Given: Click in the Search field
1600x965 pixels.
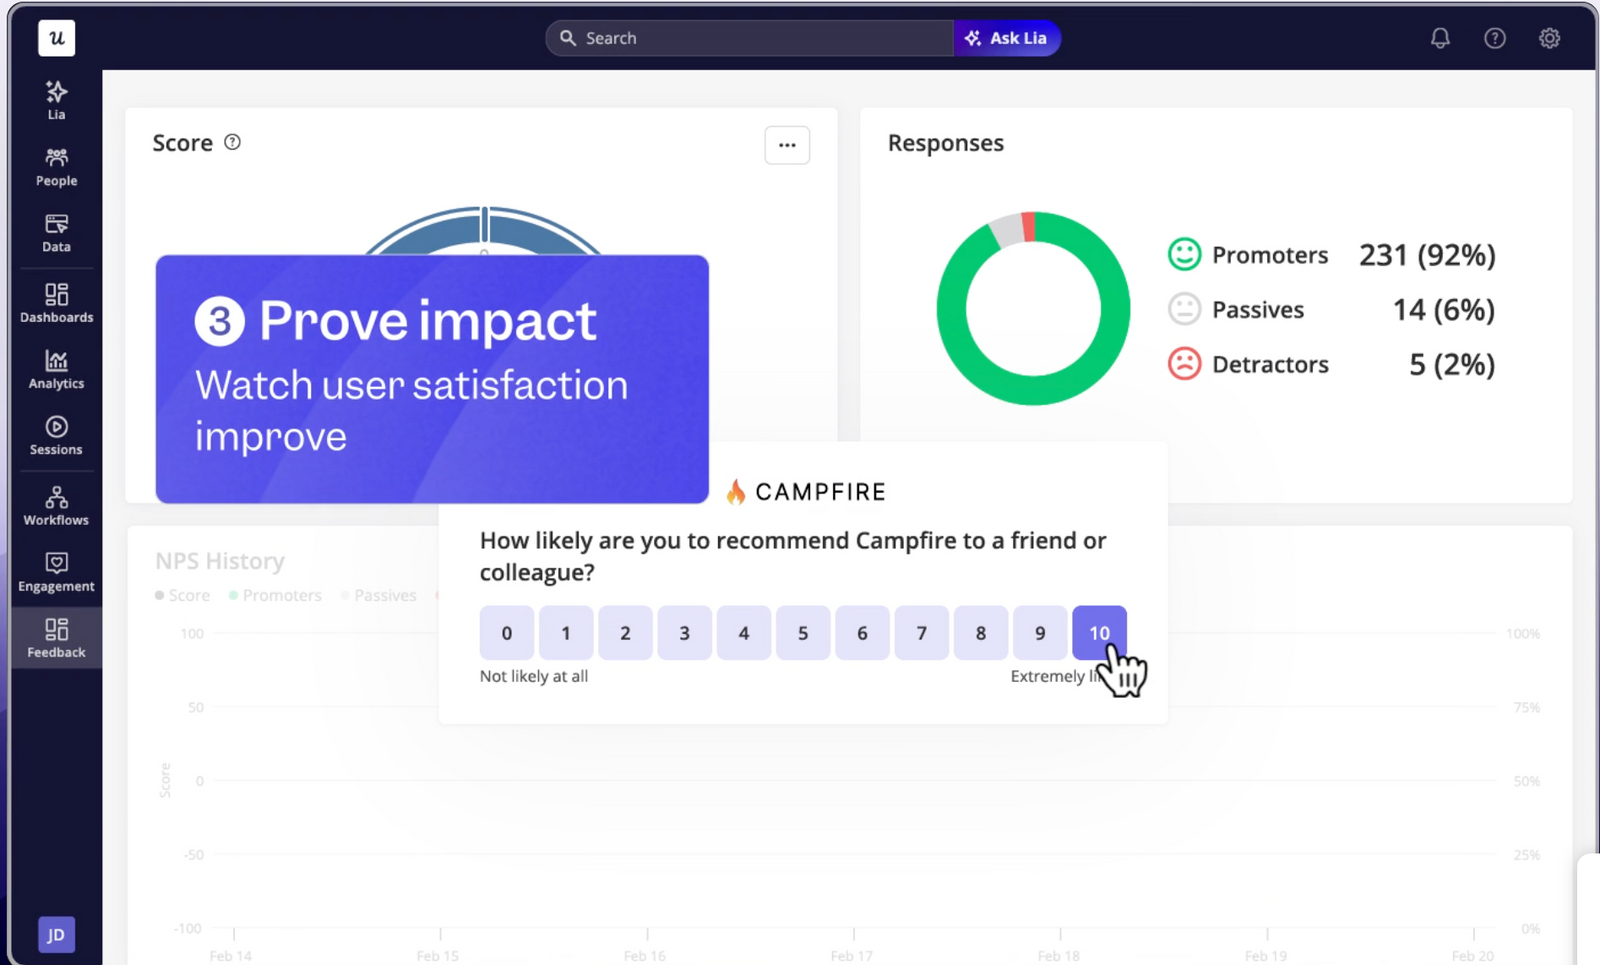Looking at the screenshot, I should coord(750,38).
